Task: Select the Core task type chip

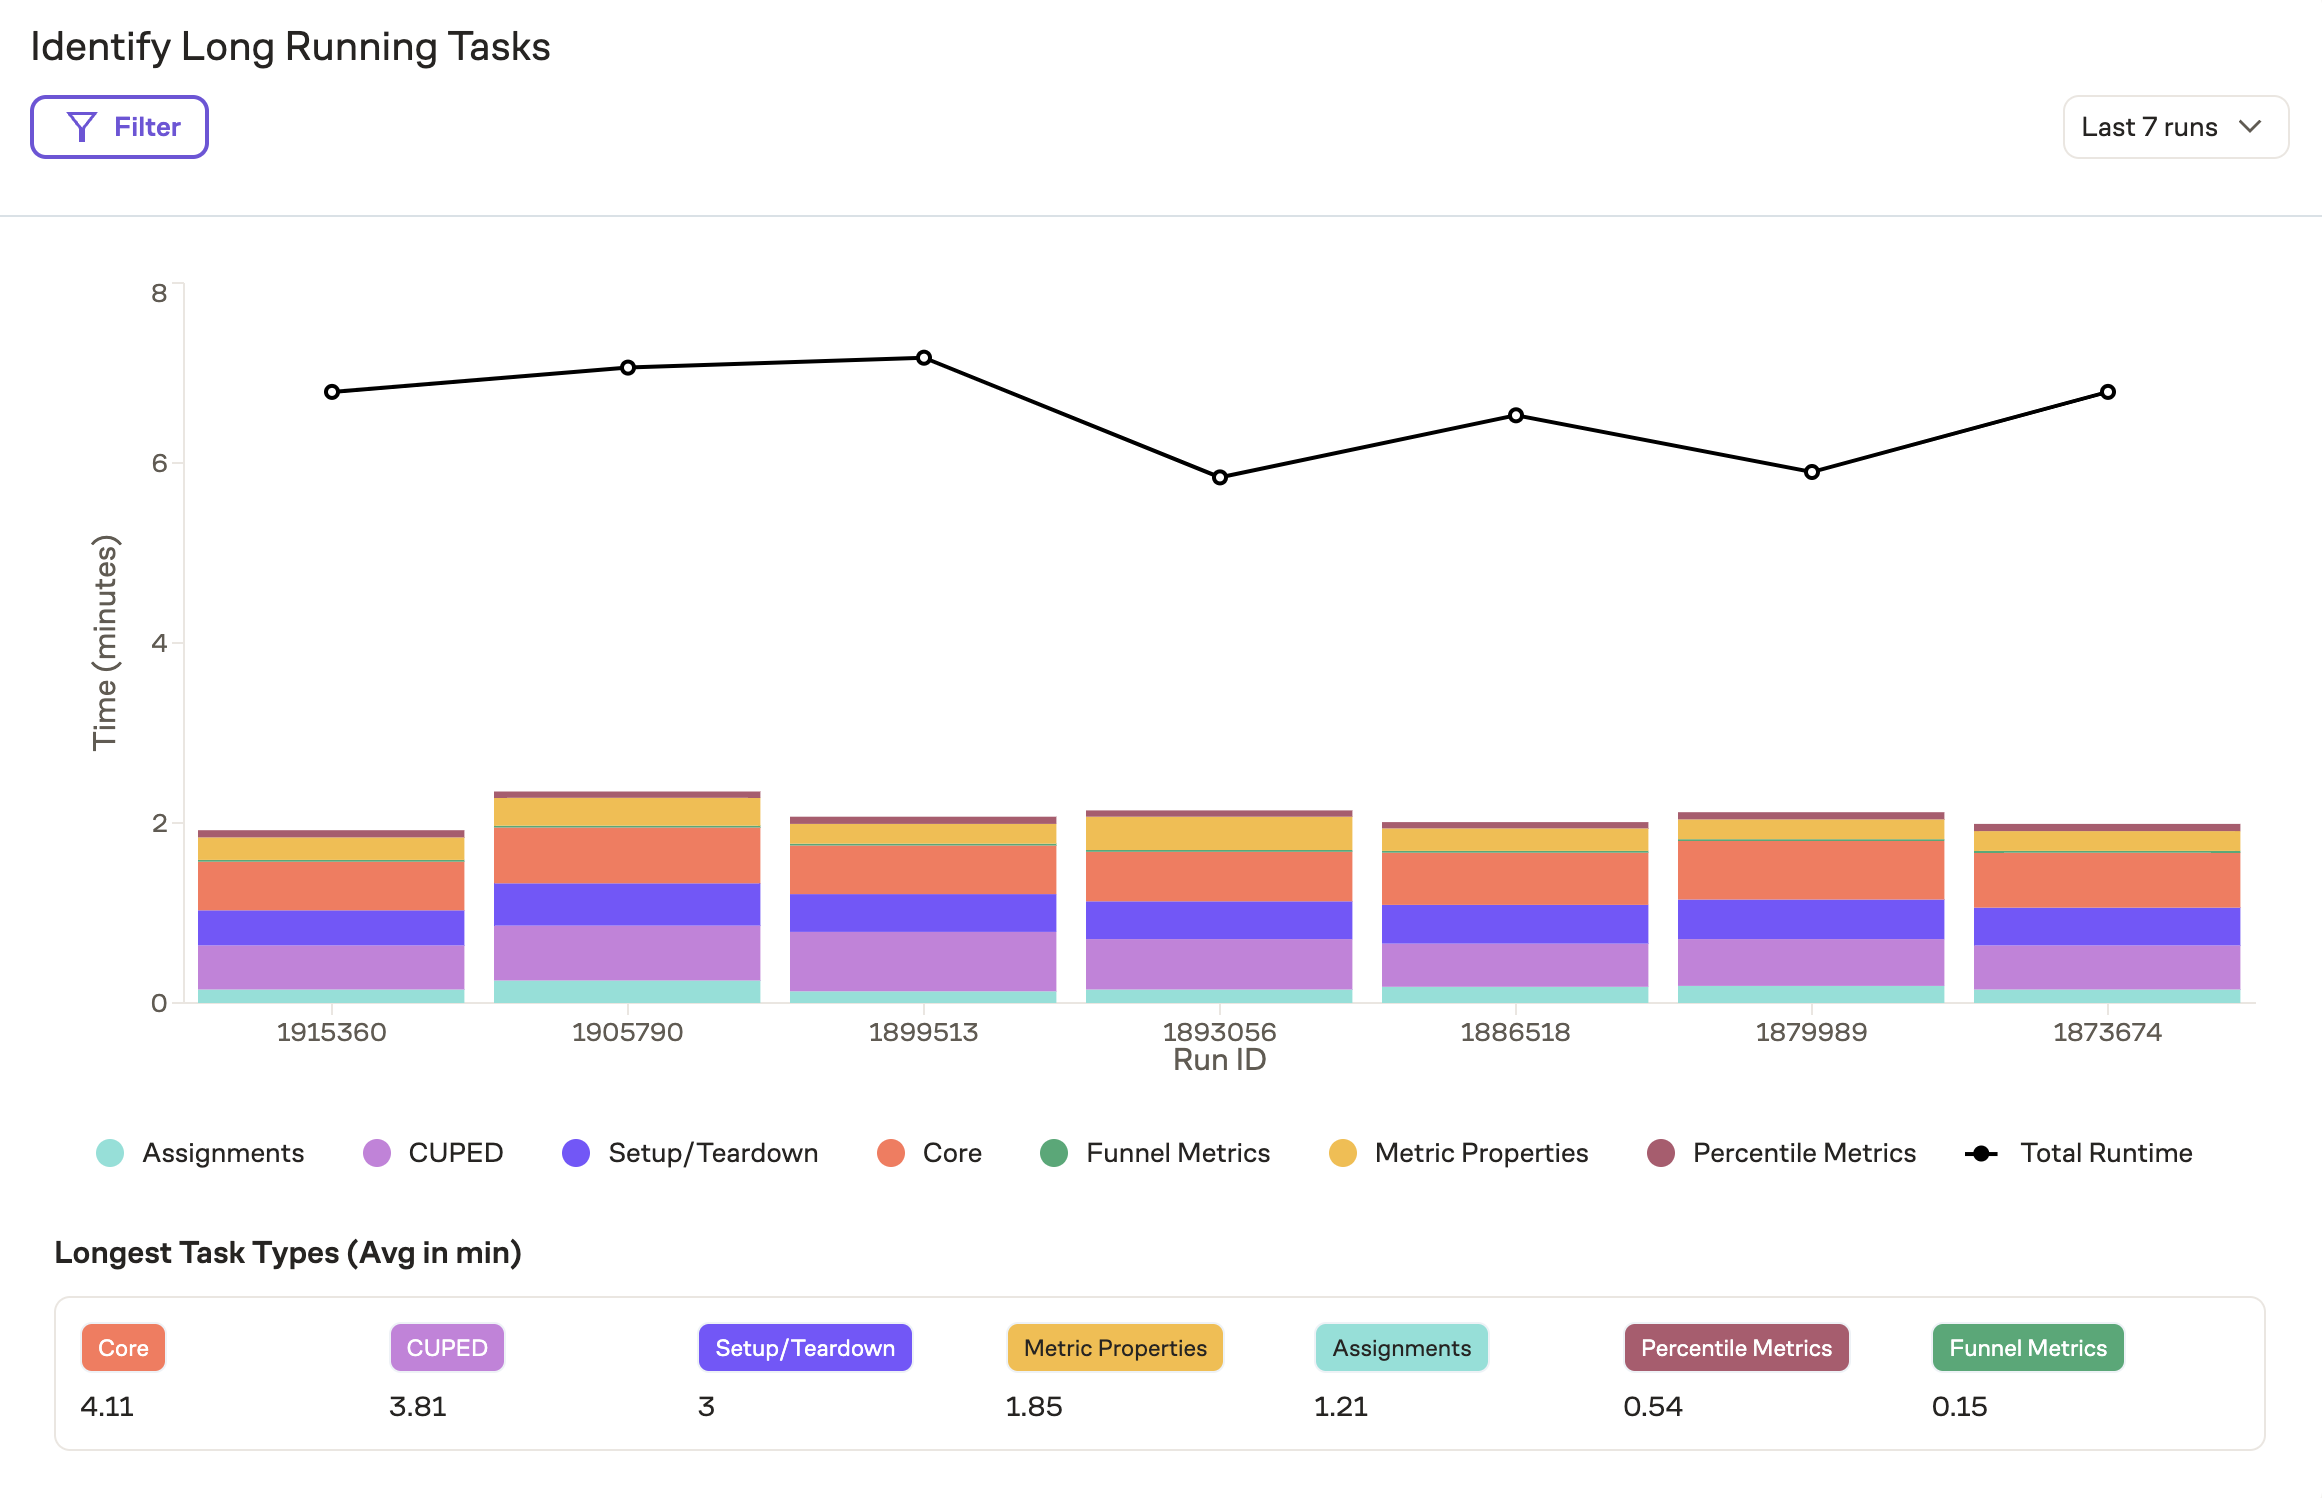Action: [123, 1347]
